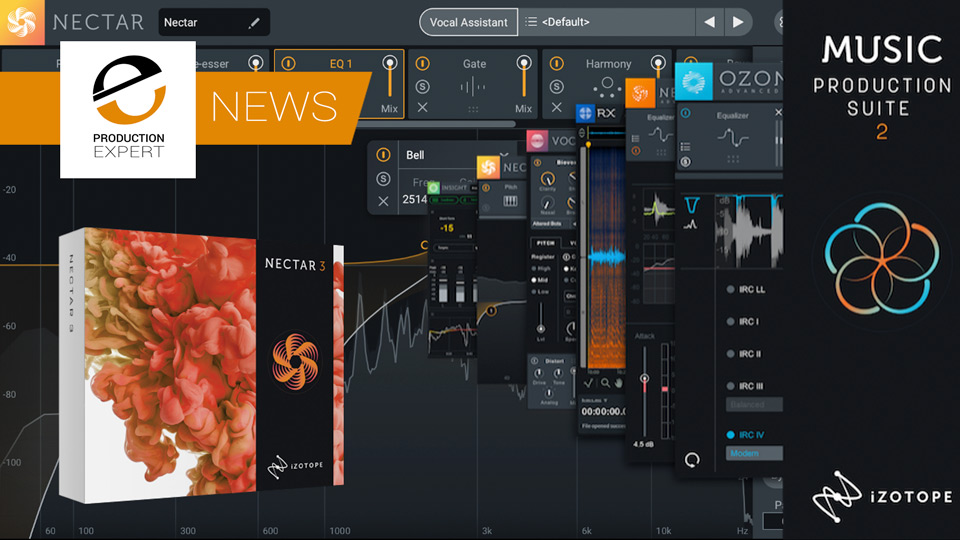This screenshot has width=960, height=540.
Task: Toggle the VocalSynth Distort power
Action: (x=534, y=361)
